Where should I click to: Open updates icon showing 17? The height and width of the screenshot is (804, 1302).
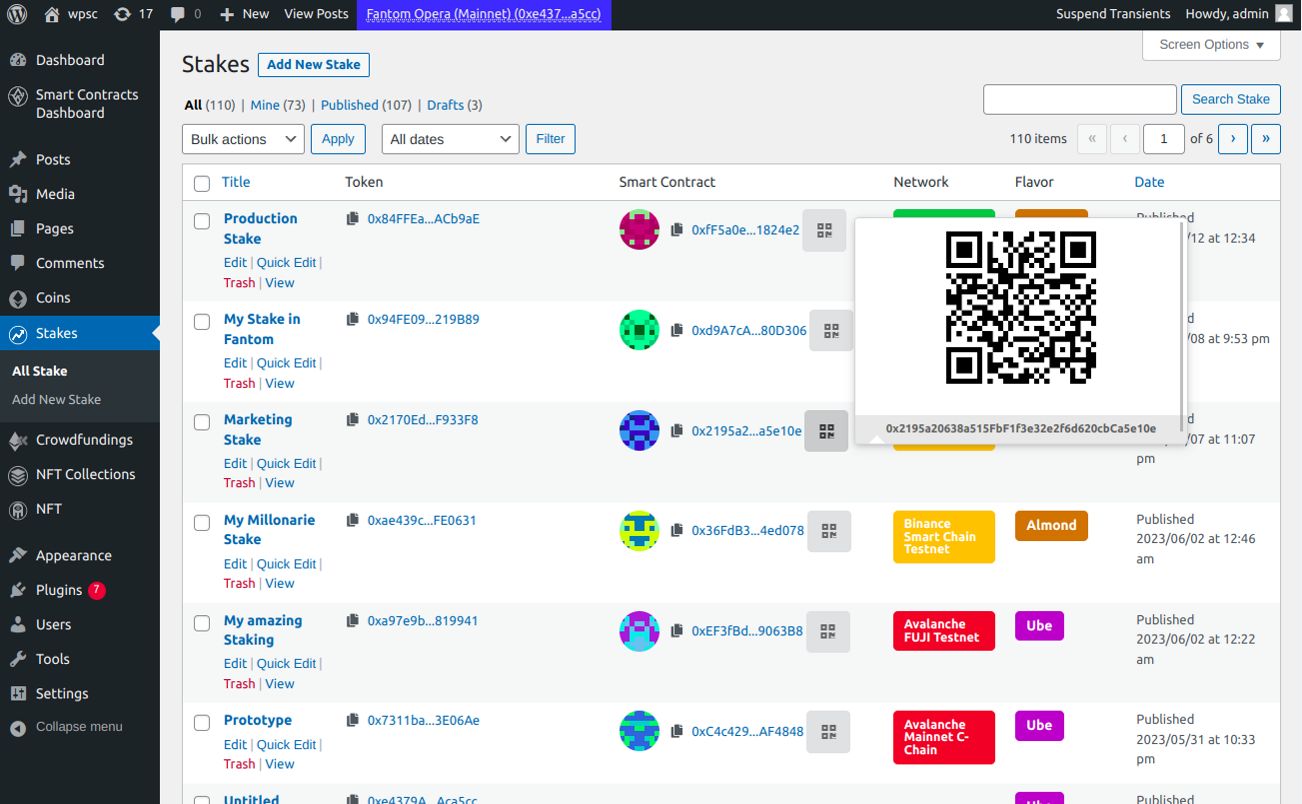133,14
